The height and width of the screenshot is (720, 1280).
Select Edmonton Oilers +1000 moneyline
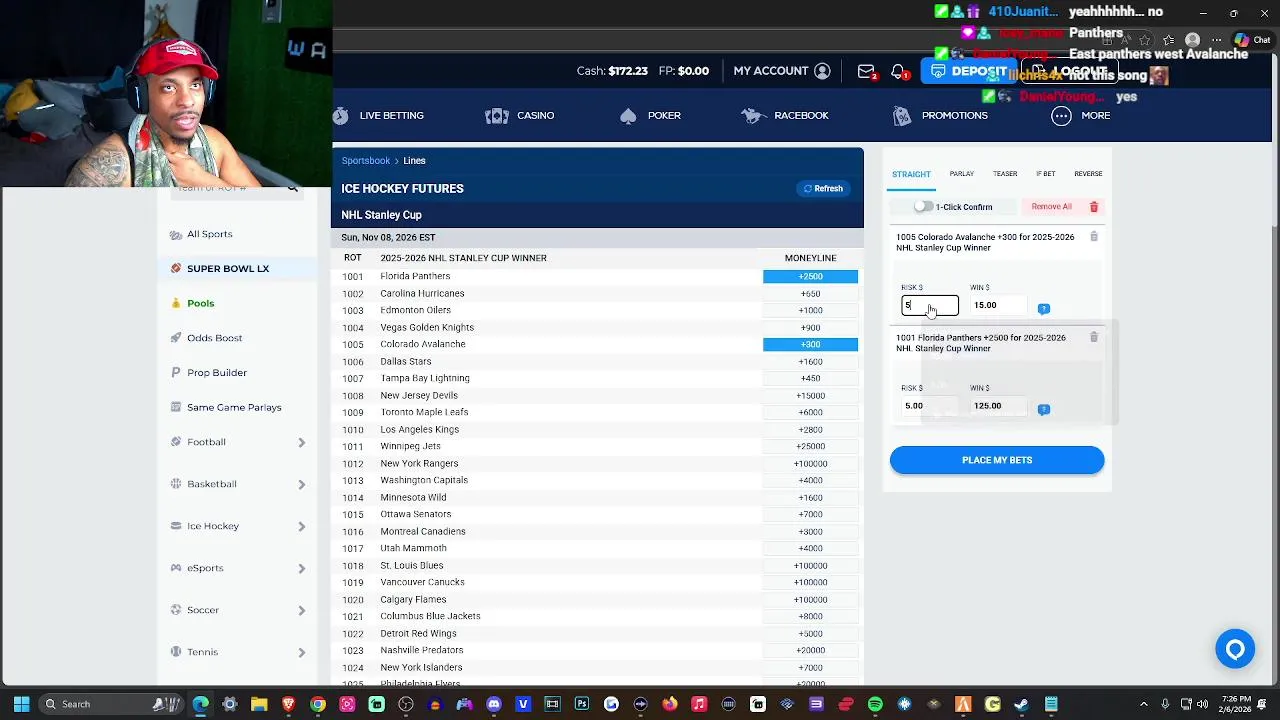point(810,310)
